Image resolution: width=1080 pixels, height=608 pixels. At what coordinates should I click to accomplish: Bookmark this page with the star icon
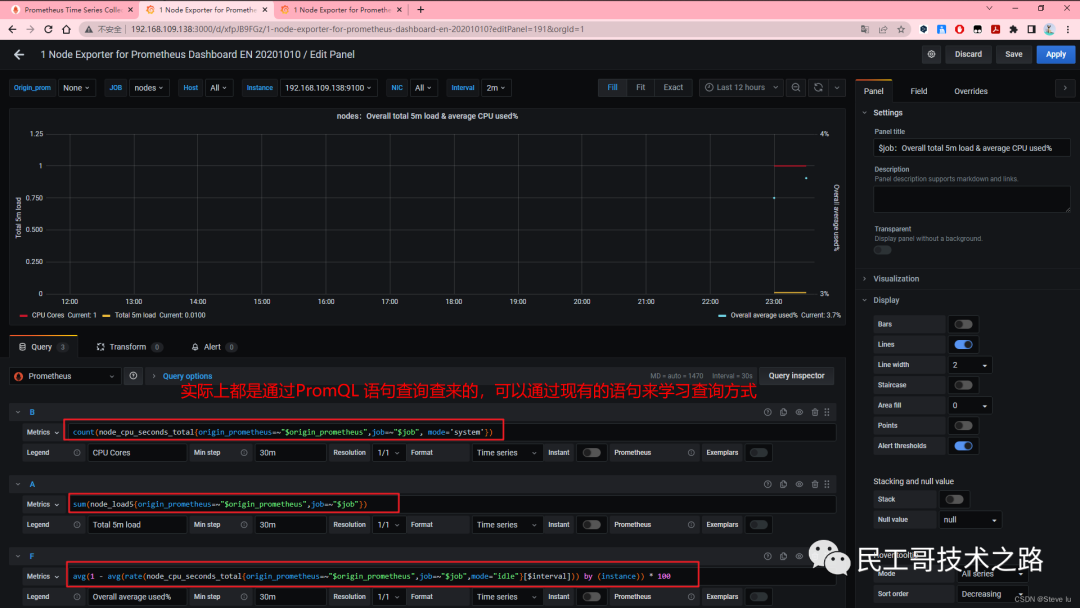(901, 30)
